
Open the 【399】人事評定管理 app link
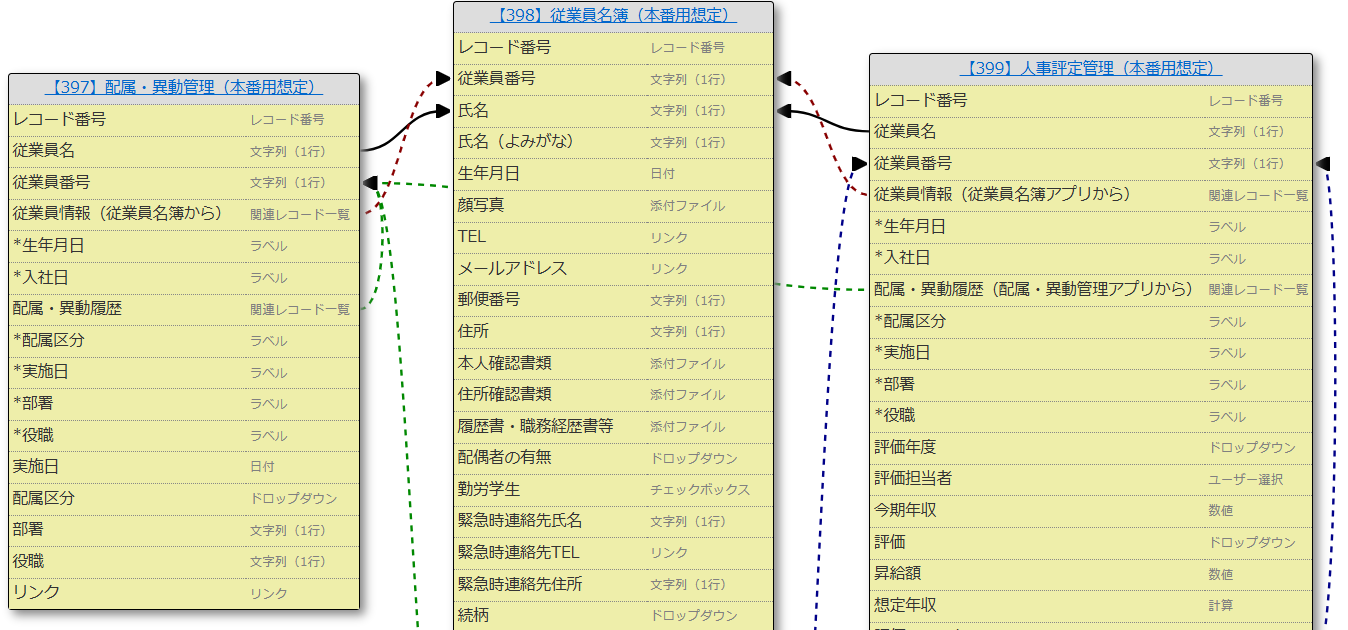[1090, 69]
